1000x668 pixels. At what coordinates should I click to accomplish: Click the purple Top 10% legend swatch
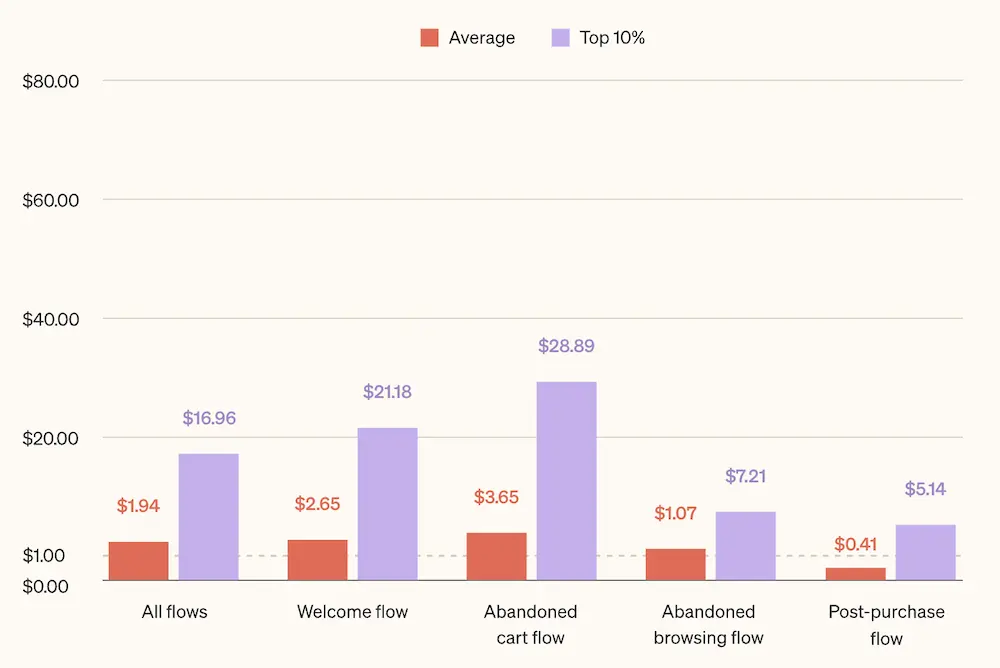pyautogui.click(x=561, y=38)
